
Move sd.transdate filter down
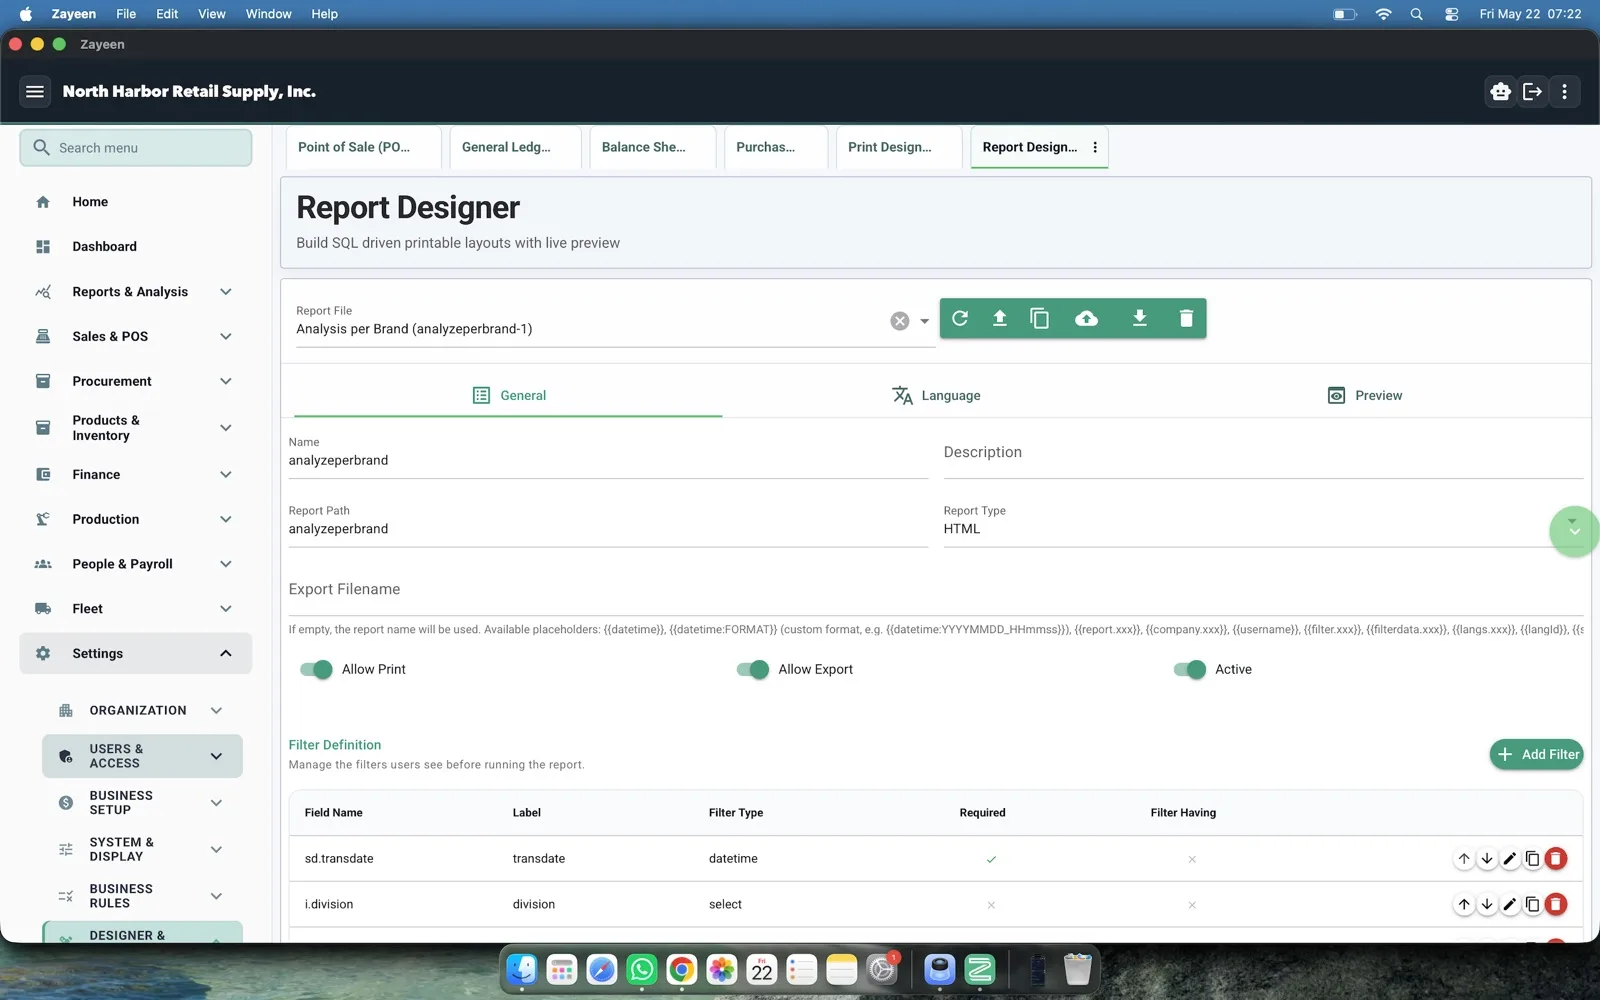click(x=1487, y=859)
